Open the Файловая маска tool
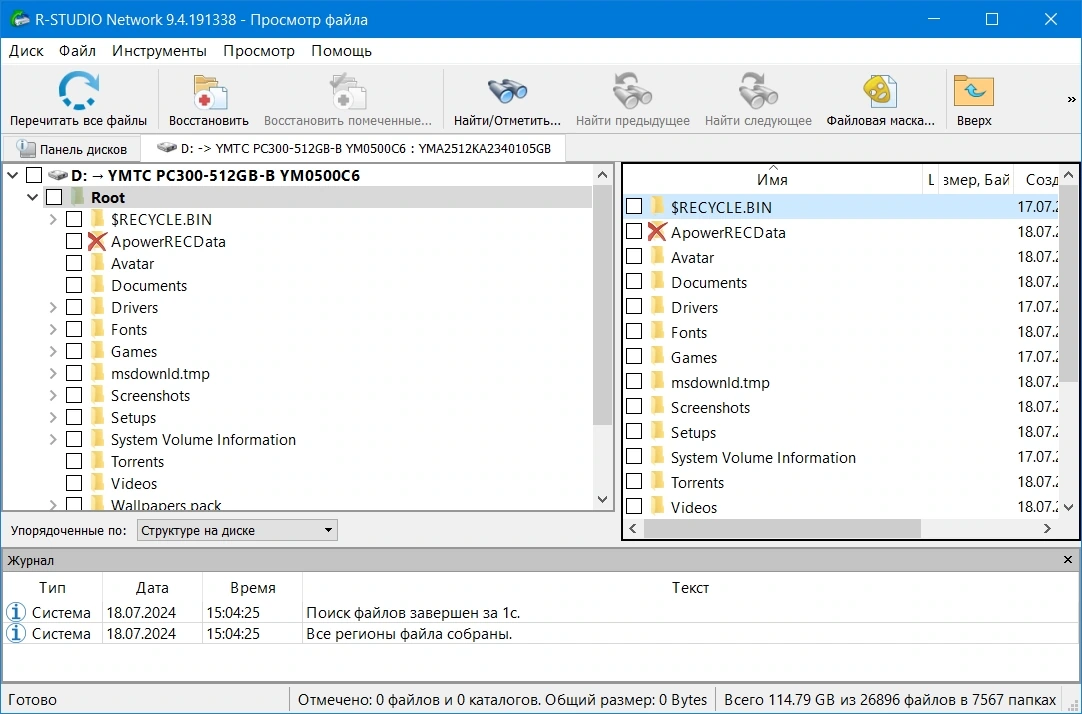 (880, 91)
